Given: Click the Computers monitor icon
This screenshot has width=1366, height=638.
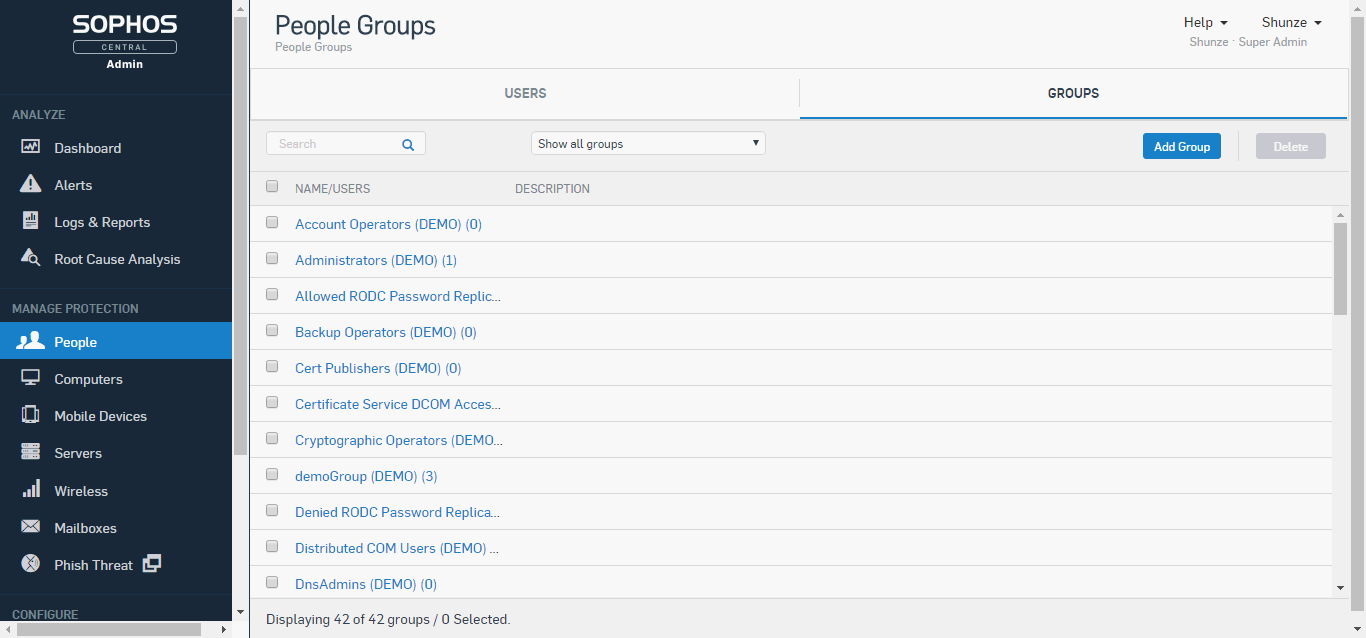Looking at the screenshot, I should pyautogui.click(x=30, y=378).
